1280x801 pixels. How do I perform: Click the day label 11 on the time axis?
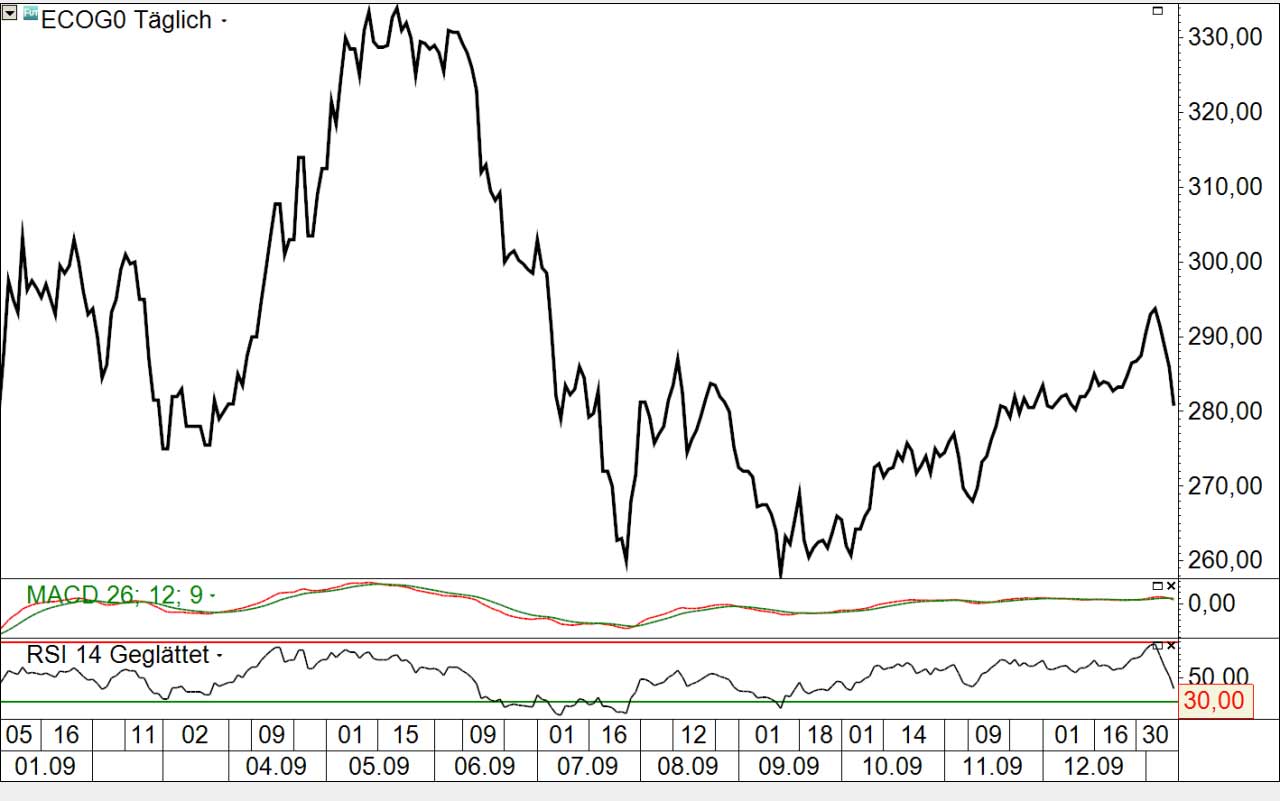[x=144, y=735]
